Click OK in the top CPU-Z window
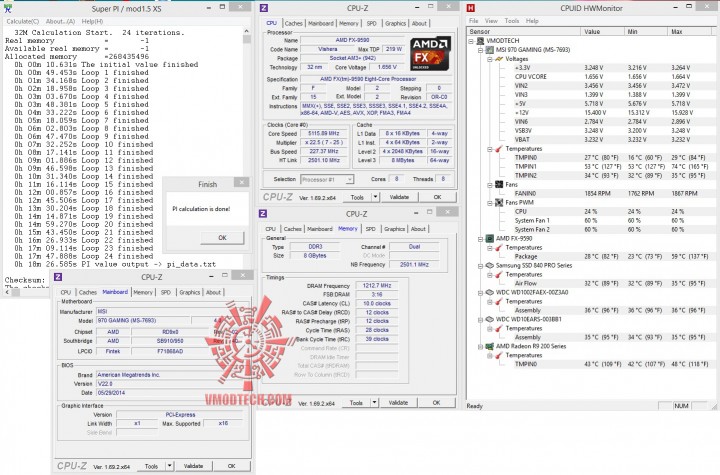Image resolution: width=720 pixels, height=475 pixels. click(437, 197)
